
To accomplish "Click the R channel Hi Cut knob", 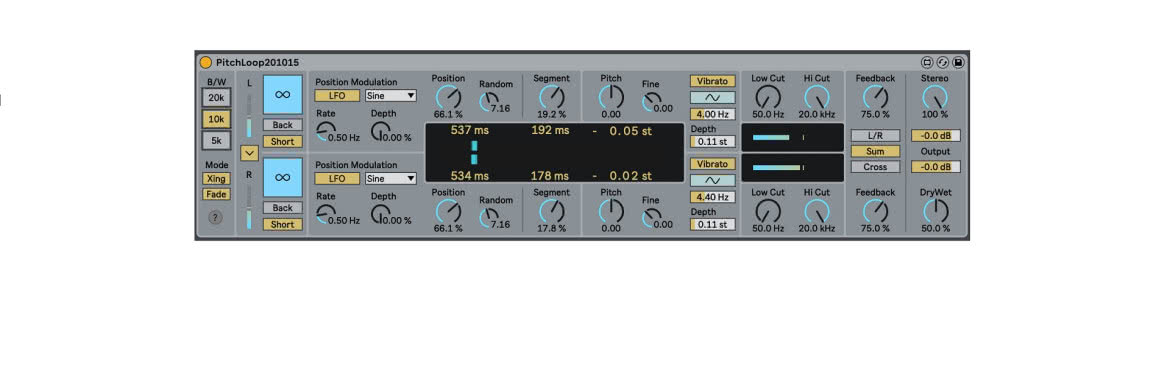I will [x=817, y=211].
